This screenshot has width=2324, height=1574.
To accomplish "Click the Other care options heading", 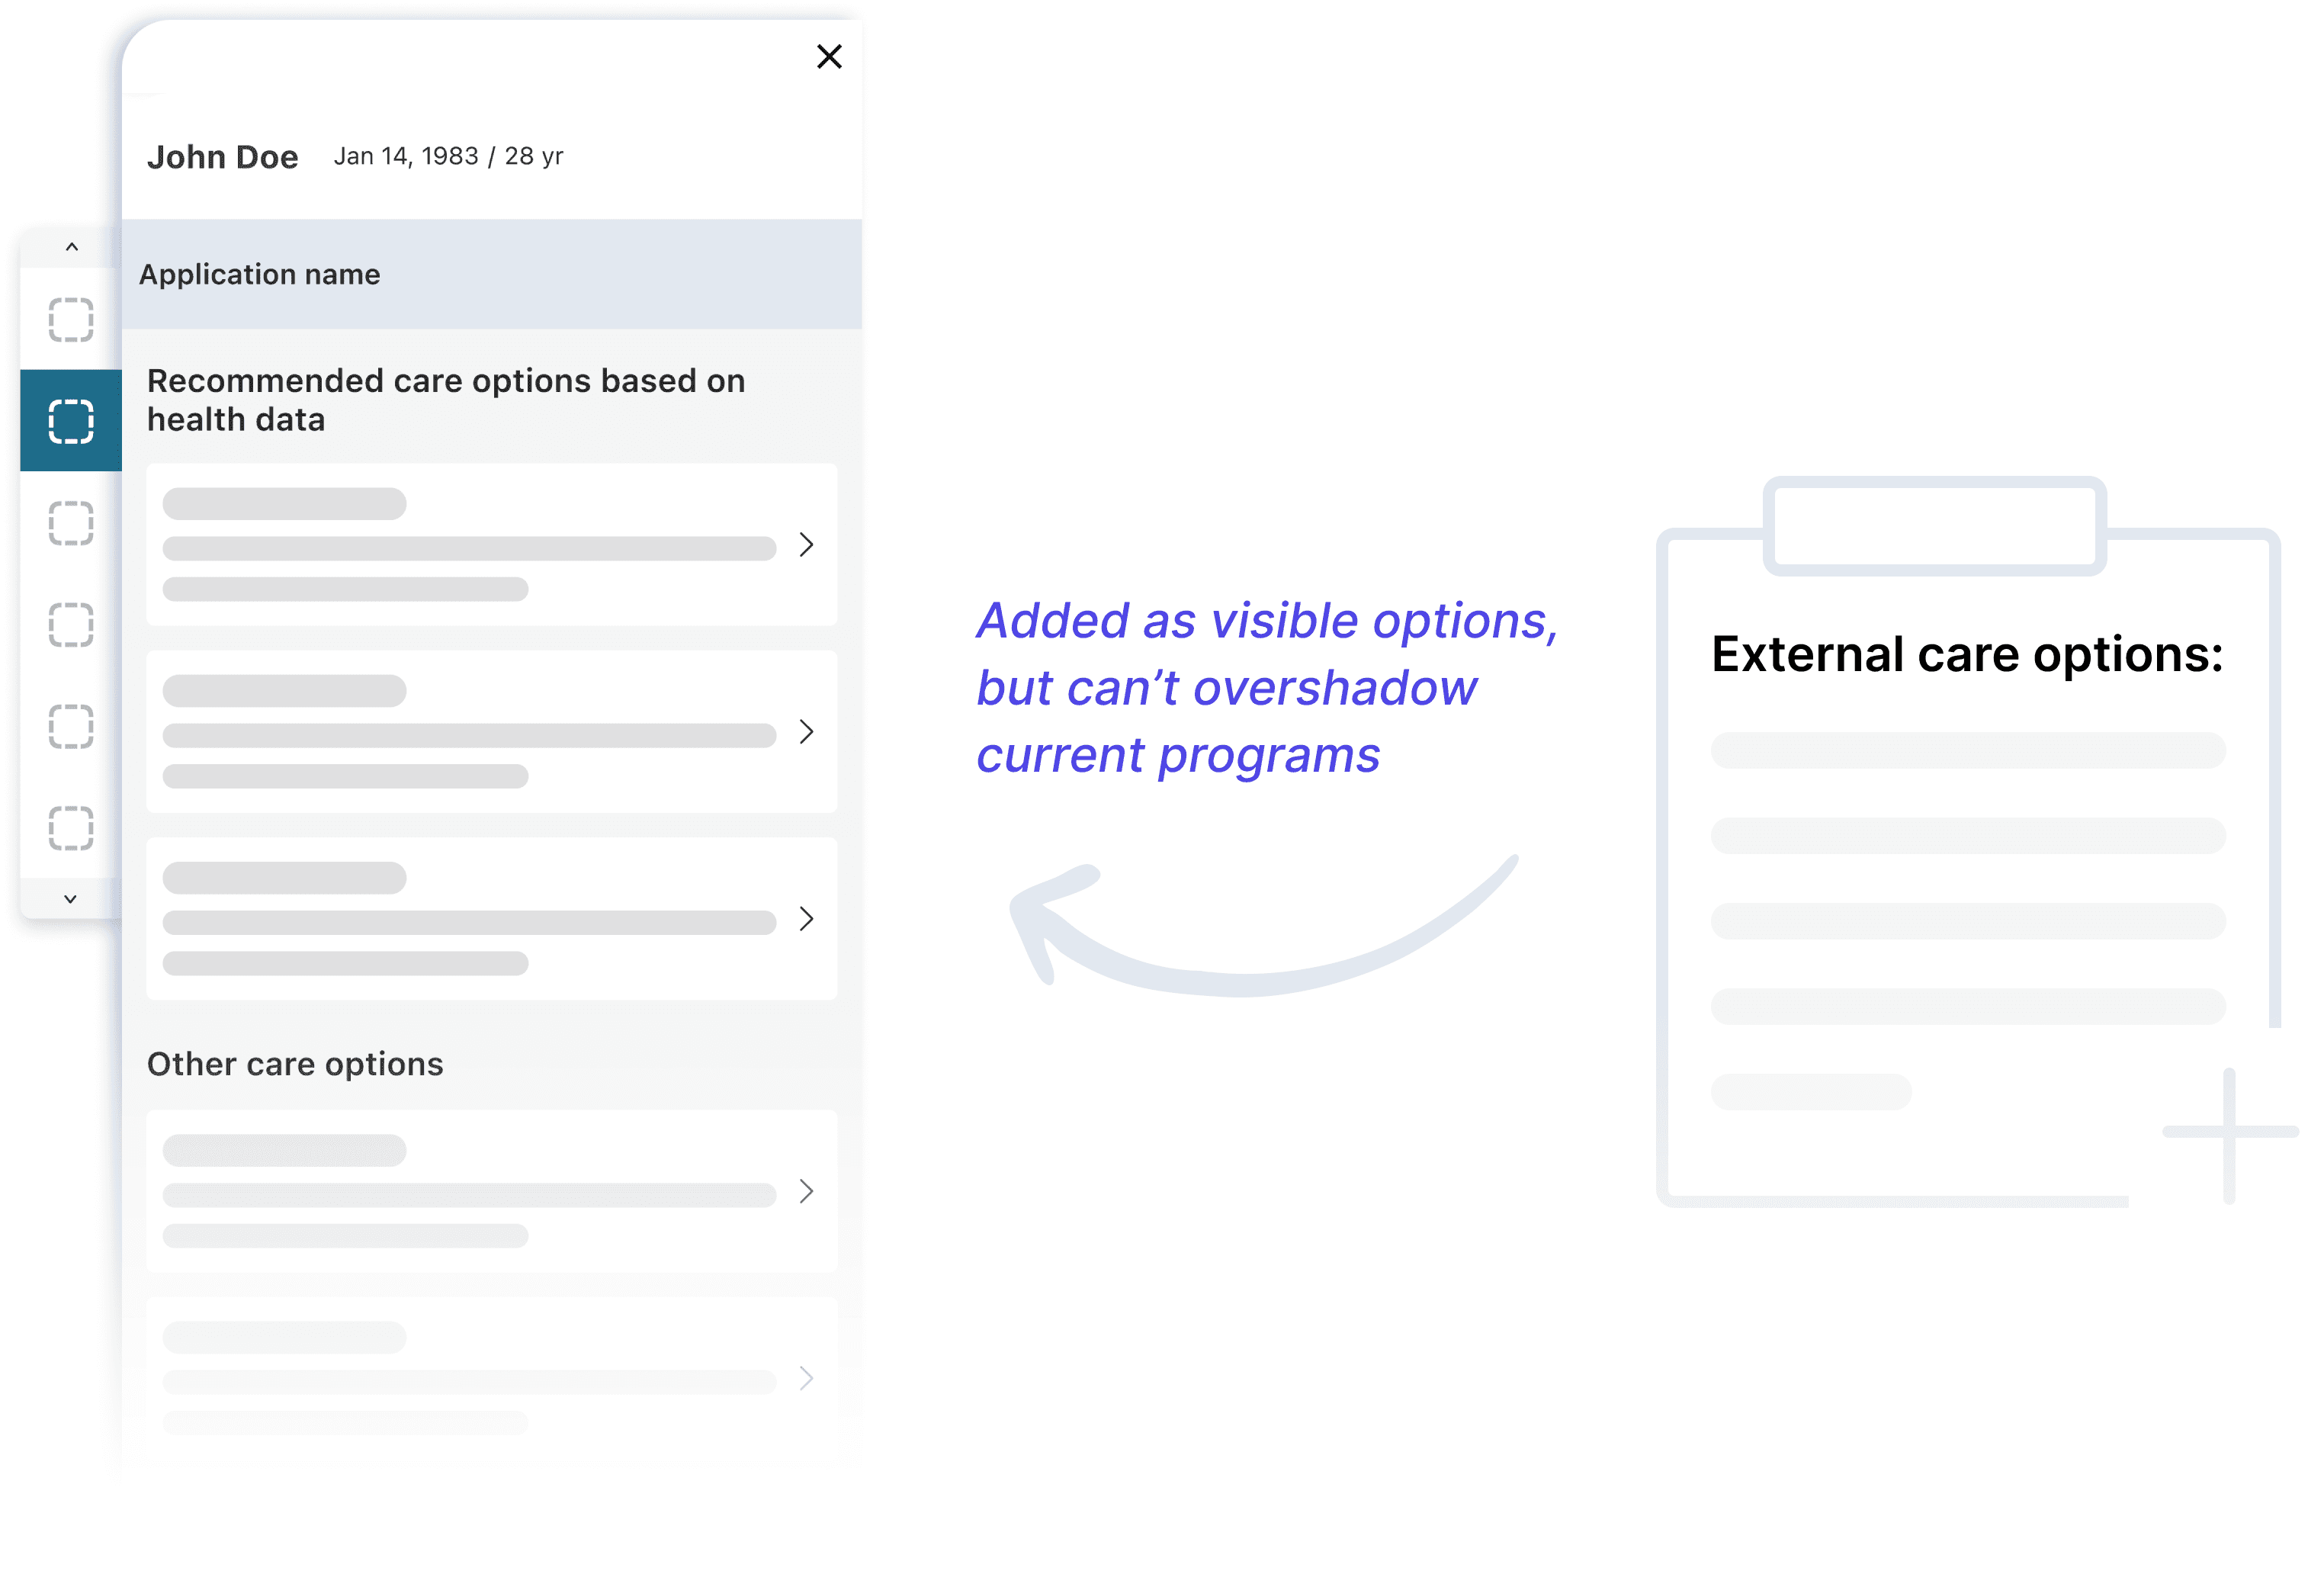I will 295,1064.
